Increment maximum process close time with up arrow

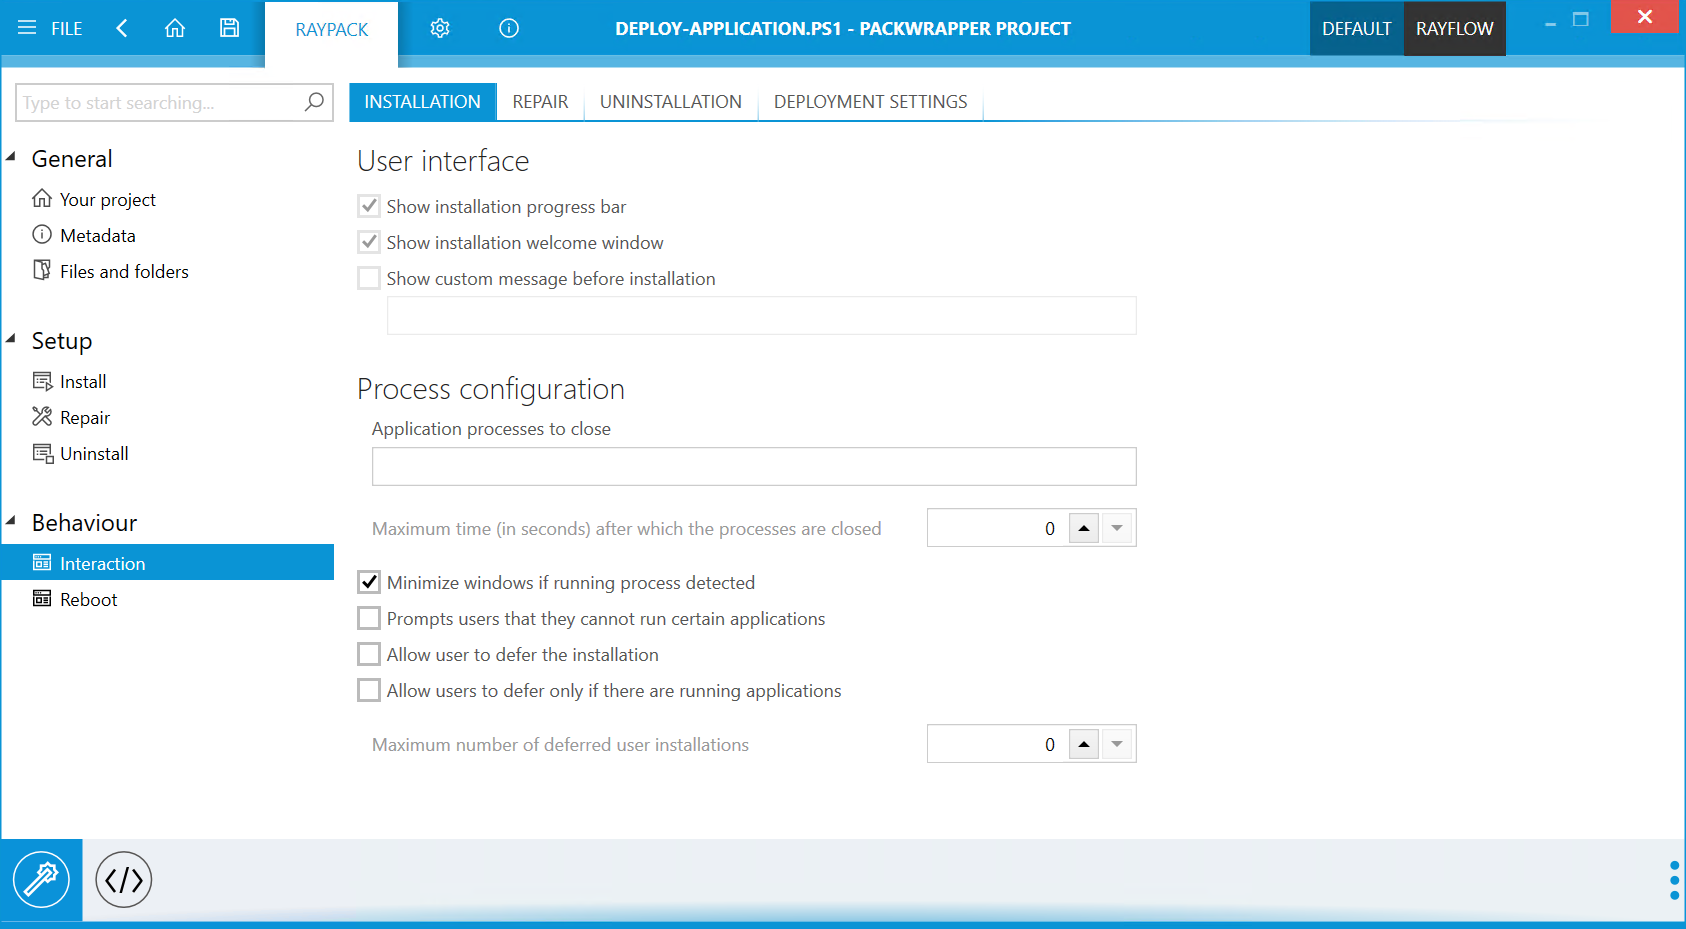click(1084, 527)
